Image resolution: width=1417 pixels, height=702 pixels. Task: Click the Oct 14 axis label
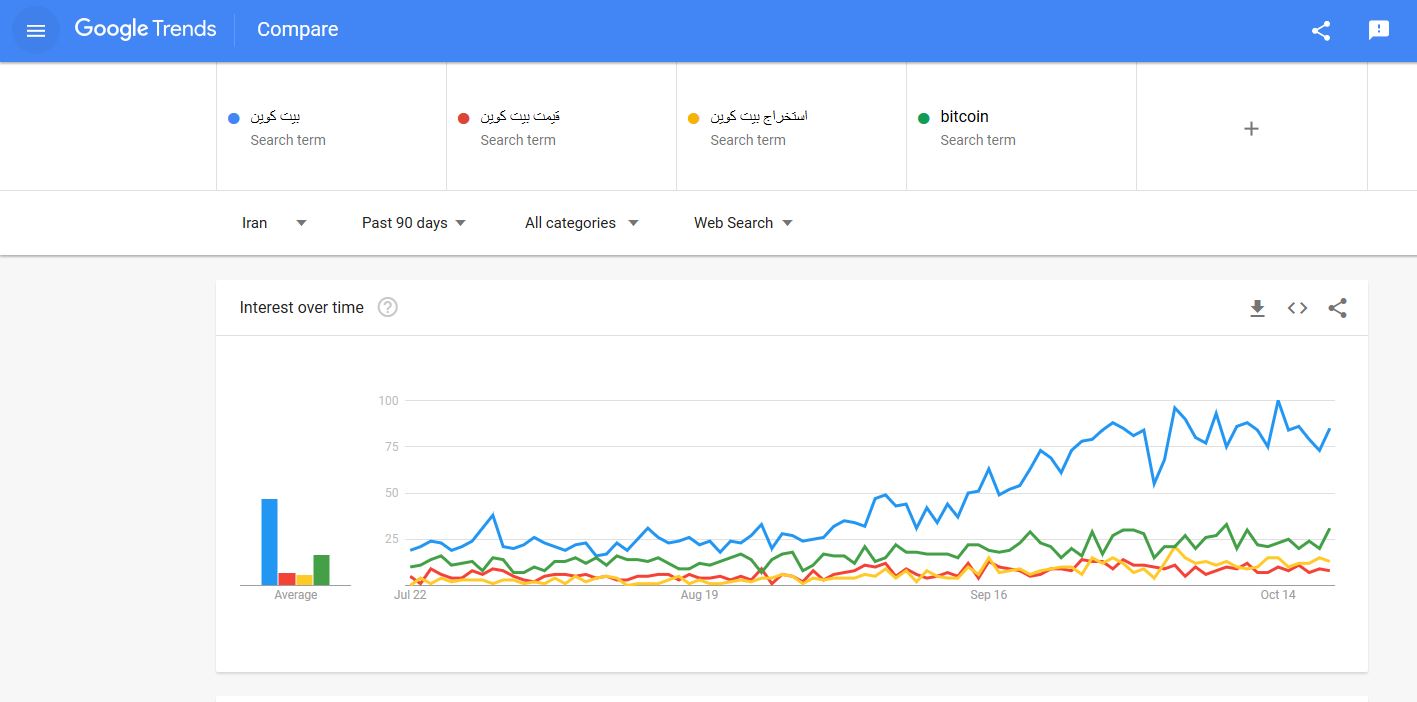click(x=1277, y=595)
